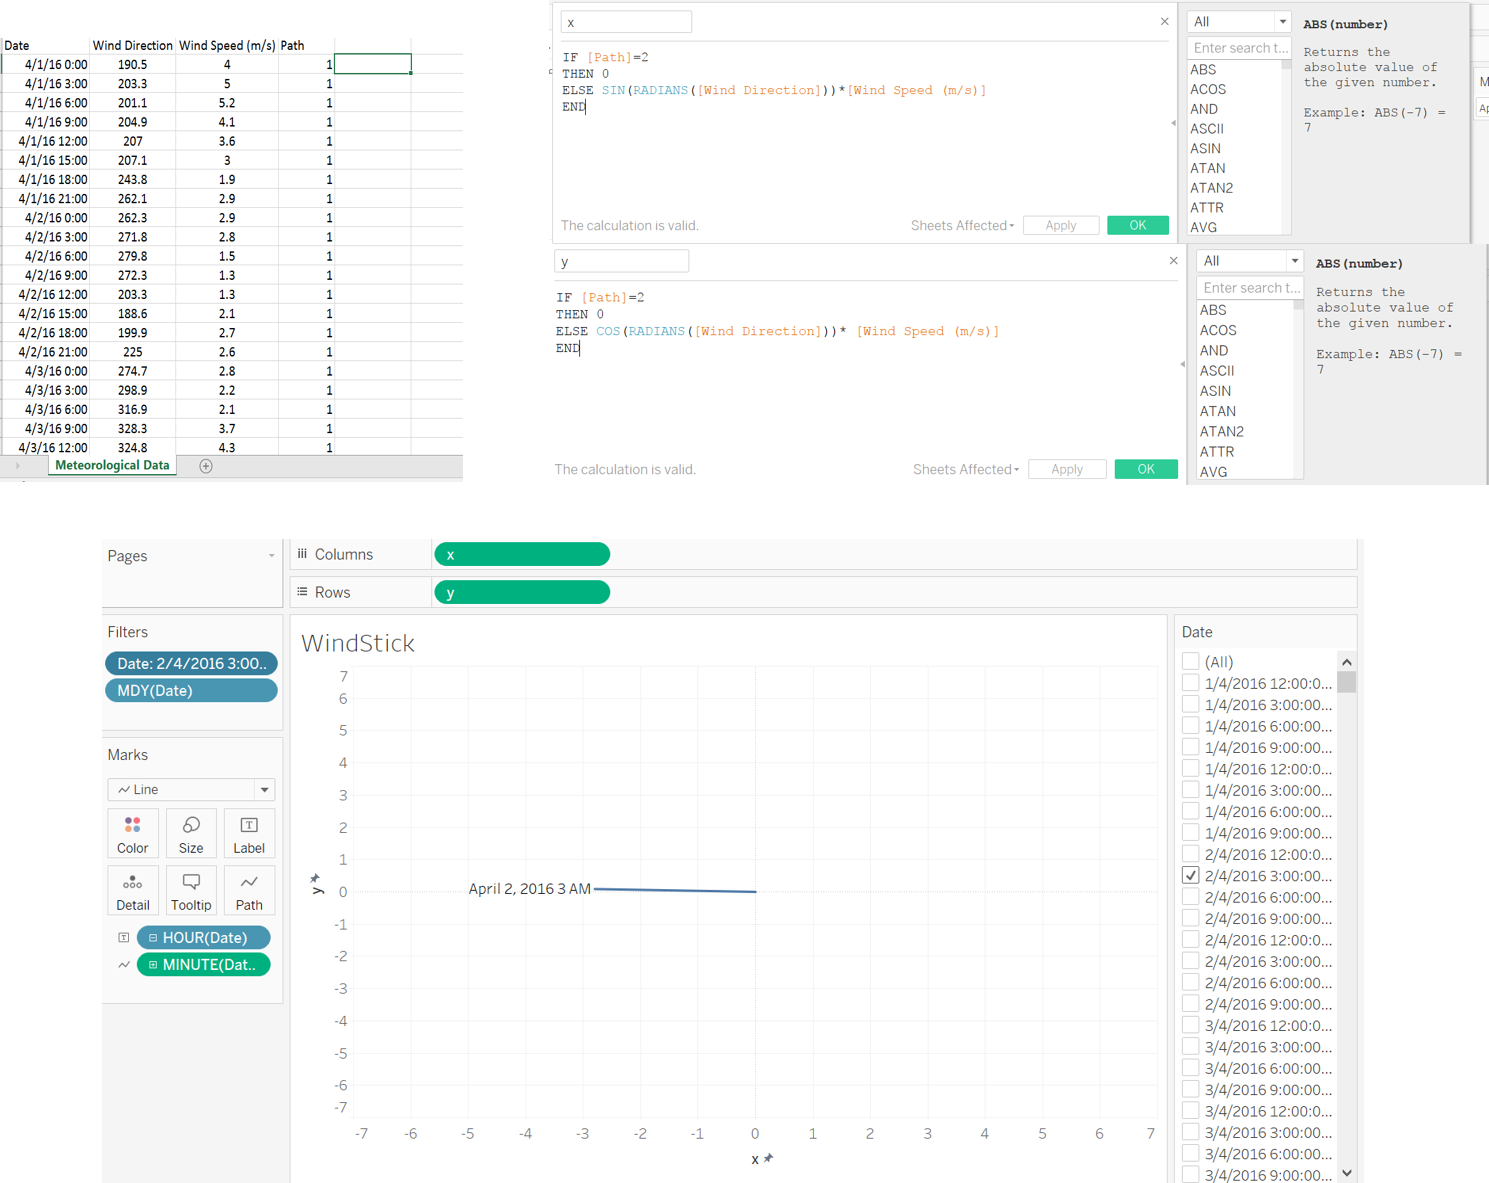Click label type icon beside HOUR(Date) pill
Image resolution: width=1489 pixels, height=1183 pixels.
click(123, 938)
